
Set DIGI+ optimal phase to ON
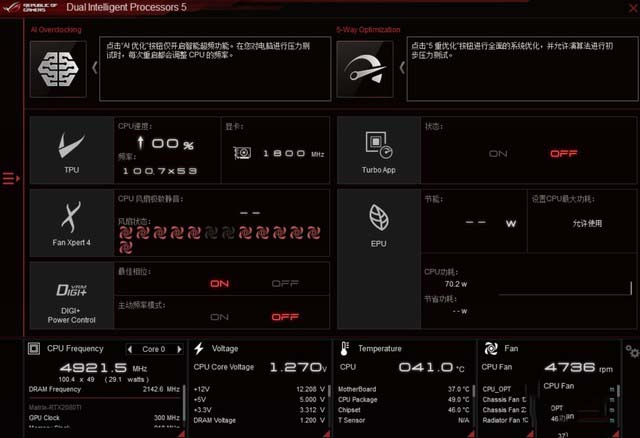220,284
